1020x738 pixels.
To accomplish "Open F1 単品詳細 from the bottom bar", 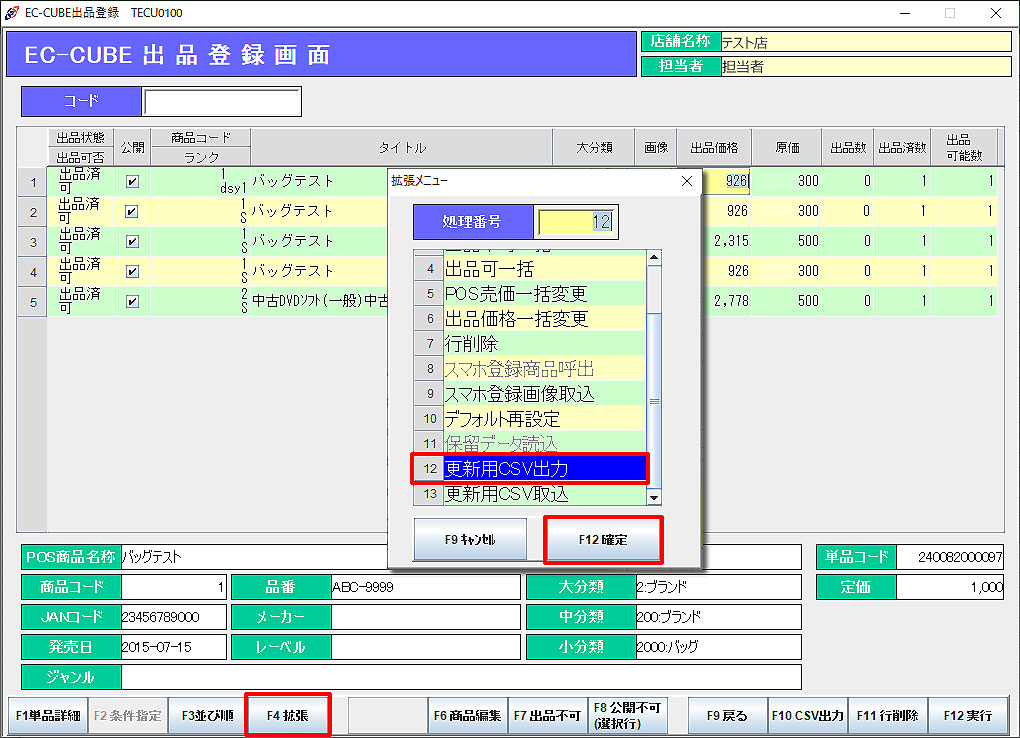I will pyautogui.click(x=46, y=716).
